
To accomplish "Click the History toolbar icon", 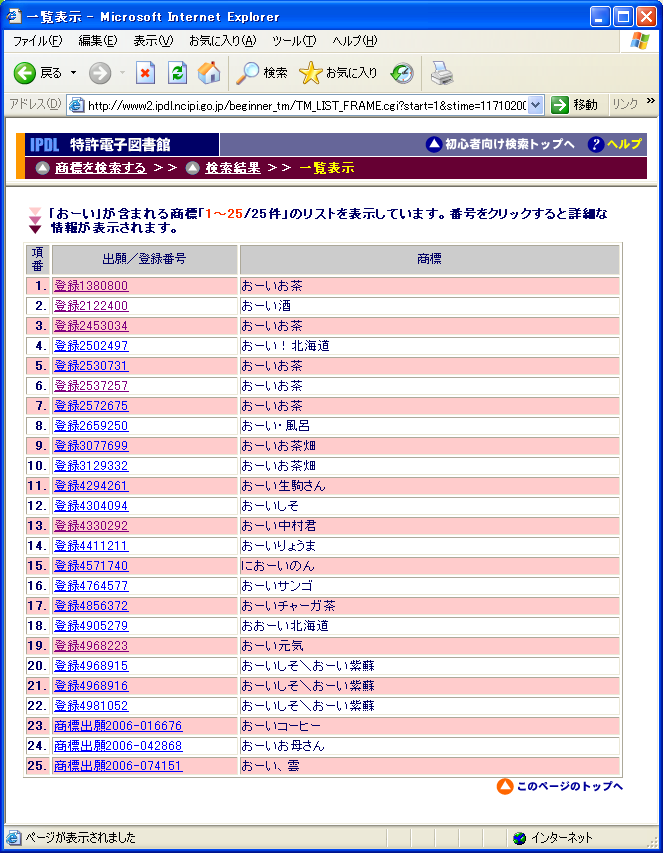I will [402, 73].
